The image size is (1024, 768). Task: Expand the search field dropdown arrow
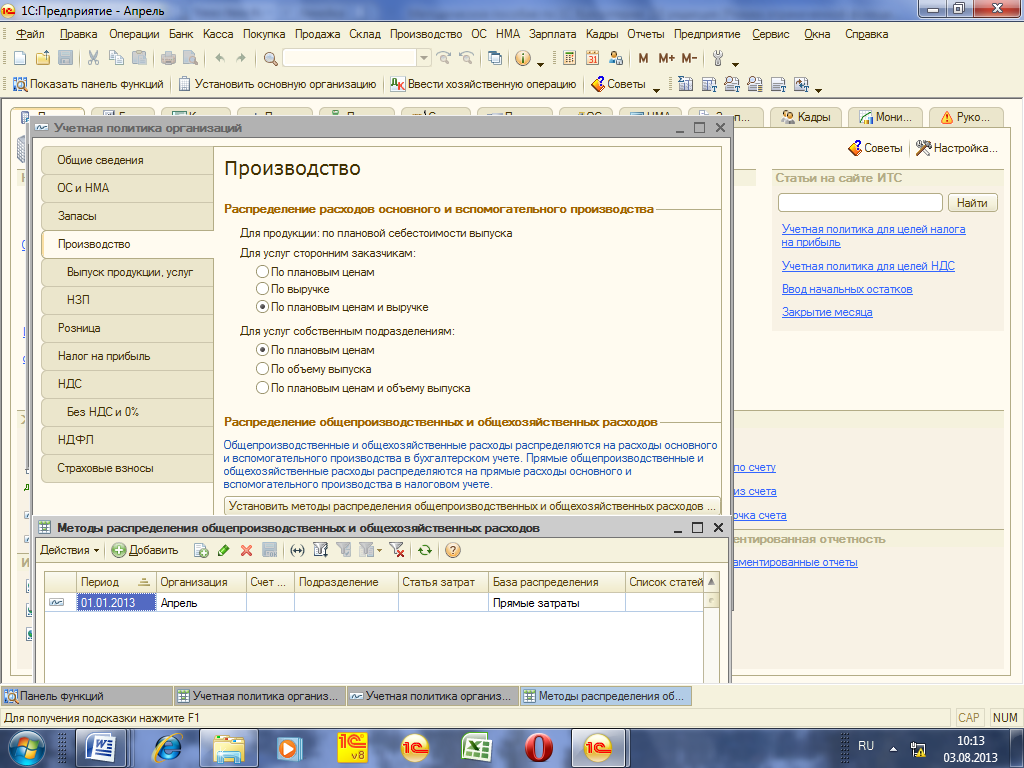(x=424, y=58)
